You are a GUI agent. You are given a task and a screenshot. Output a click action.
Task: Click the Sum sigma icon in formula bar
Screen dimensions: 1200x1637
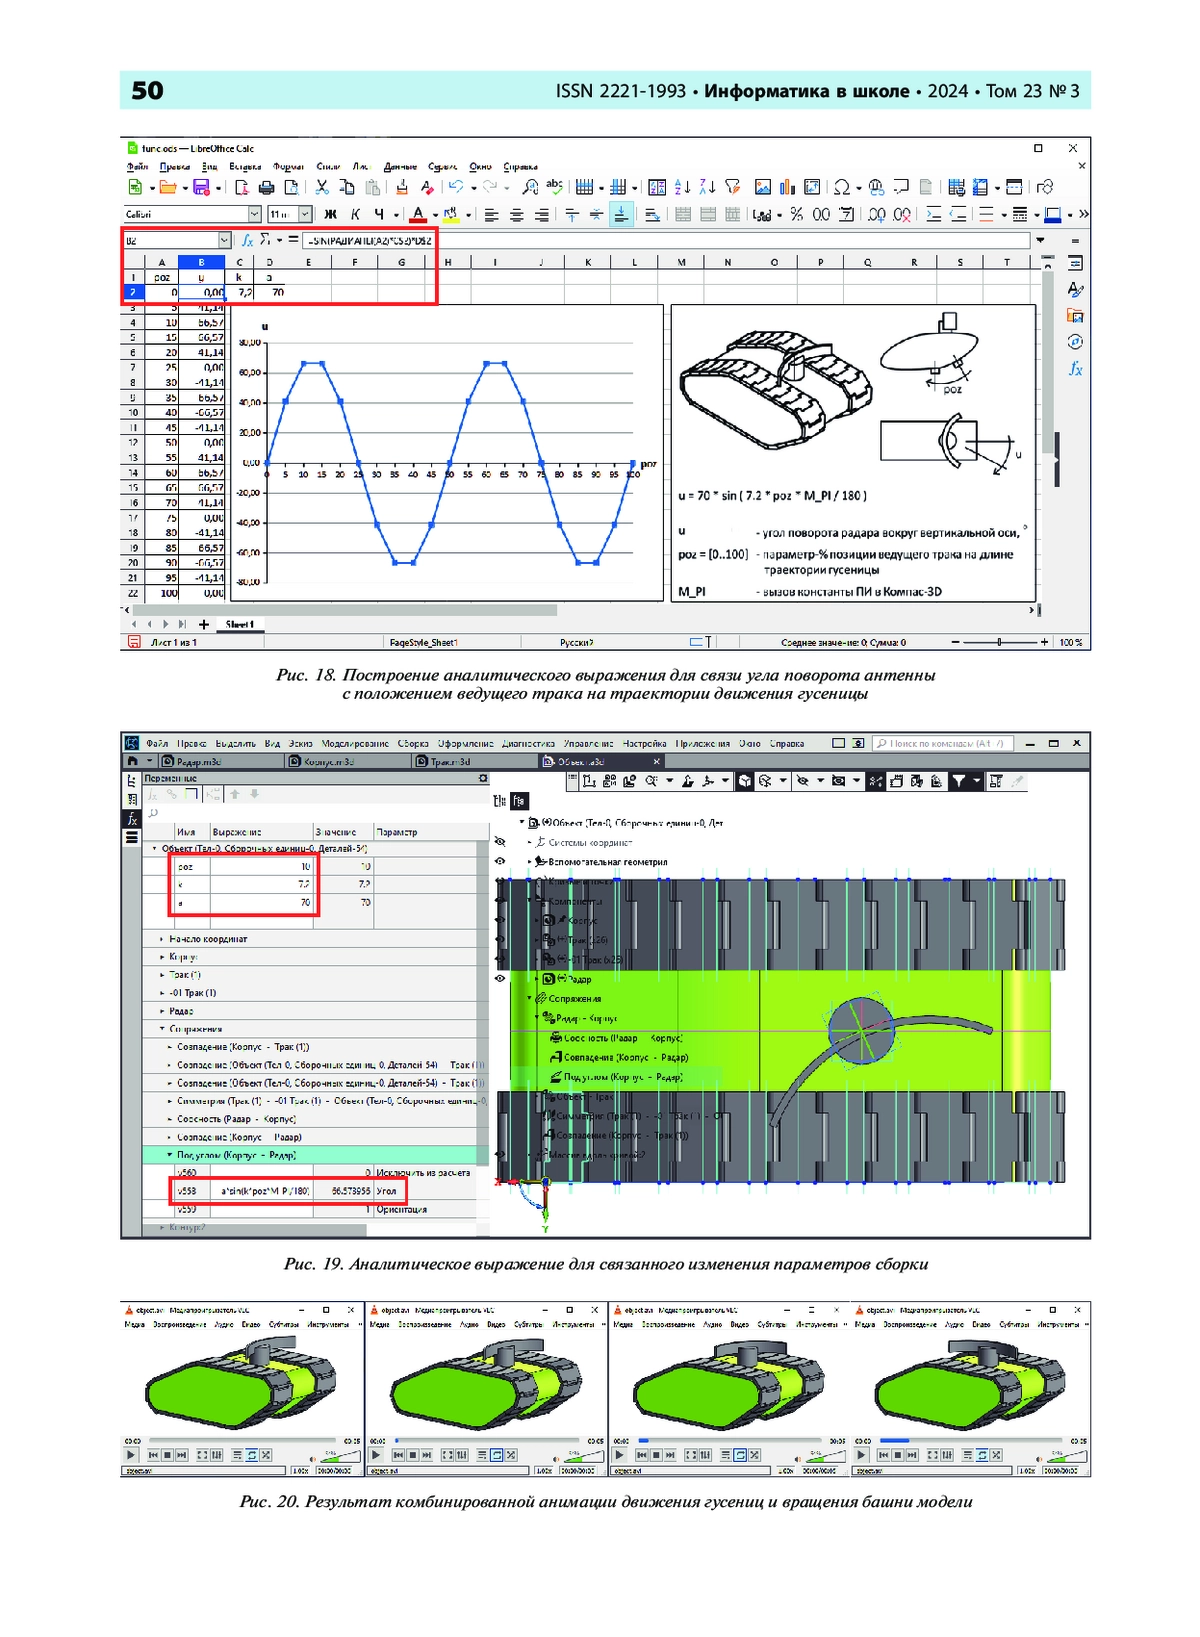point(265,240)
